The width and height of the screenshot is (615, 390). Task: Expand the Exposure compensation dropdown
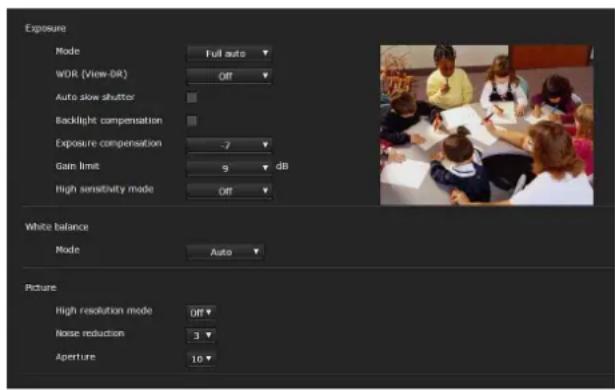coord(229,145)
